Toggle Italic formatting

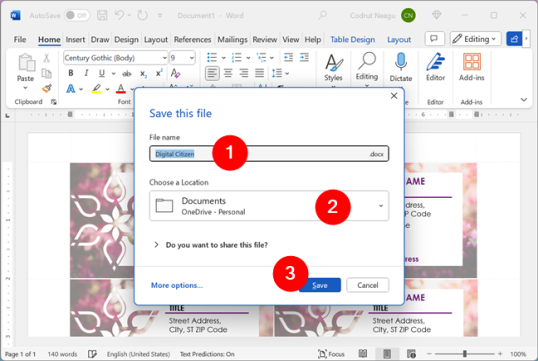point(86,73)
